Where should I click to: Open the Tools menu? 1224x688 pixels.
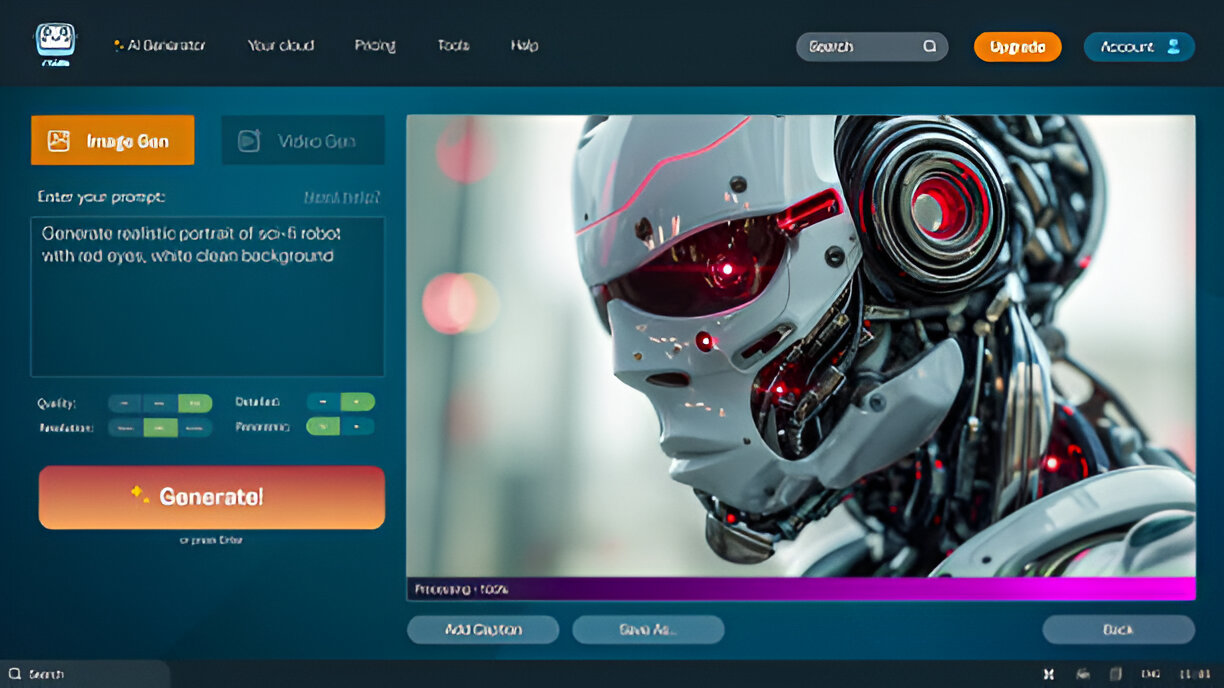pyautogui.click(x=453, y=45)
